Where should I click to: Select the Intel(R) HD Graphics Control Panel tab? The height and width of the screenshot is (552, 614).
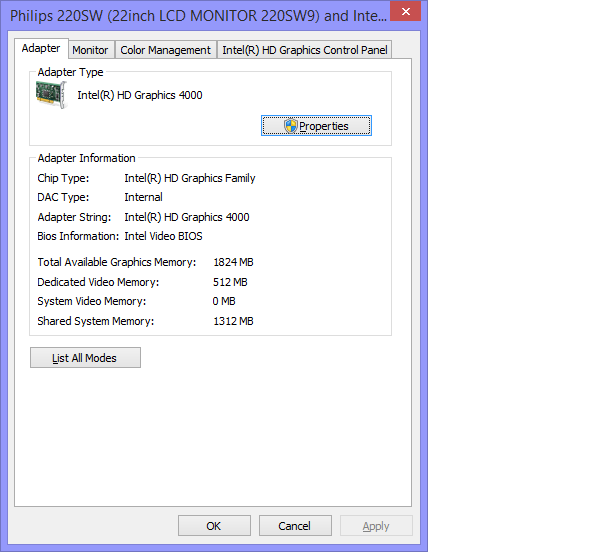(304, 50)
